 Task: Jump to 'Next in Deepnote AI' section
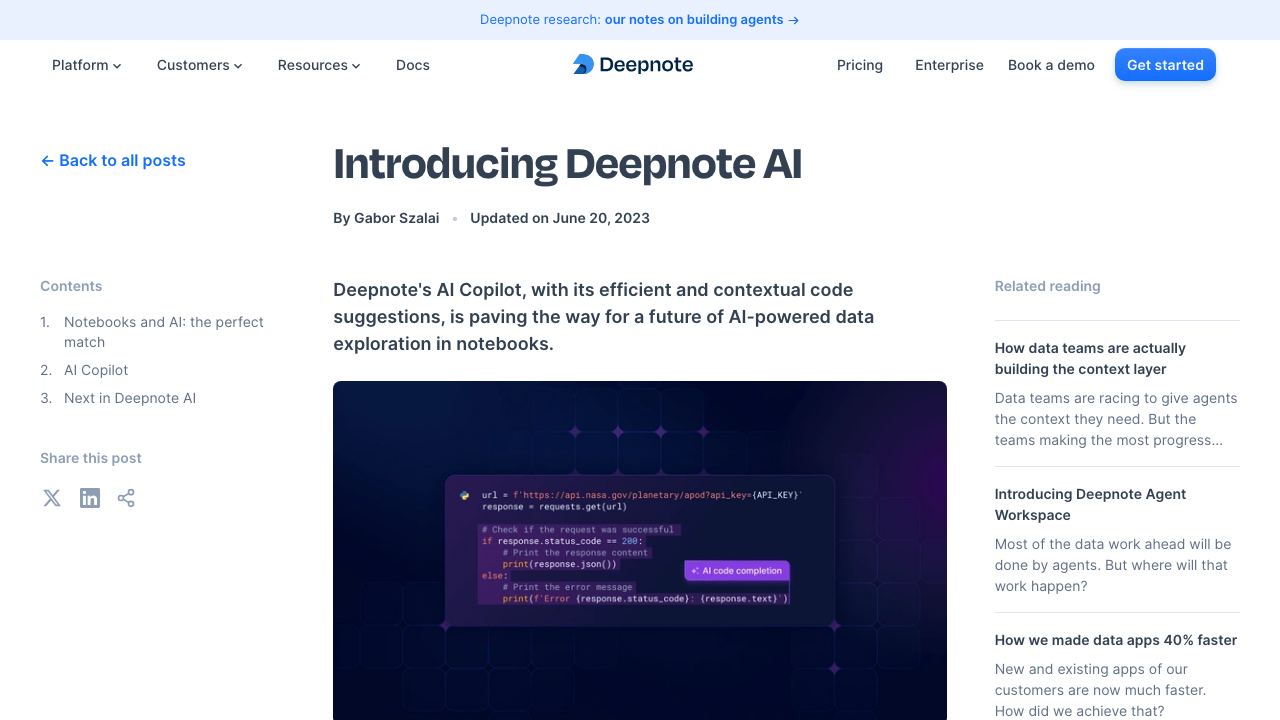click(130, 398)
